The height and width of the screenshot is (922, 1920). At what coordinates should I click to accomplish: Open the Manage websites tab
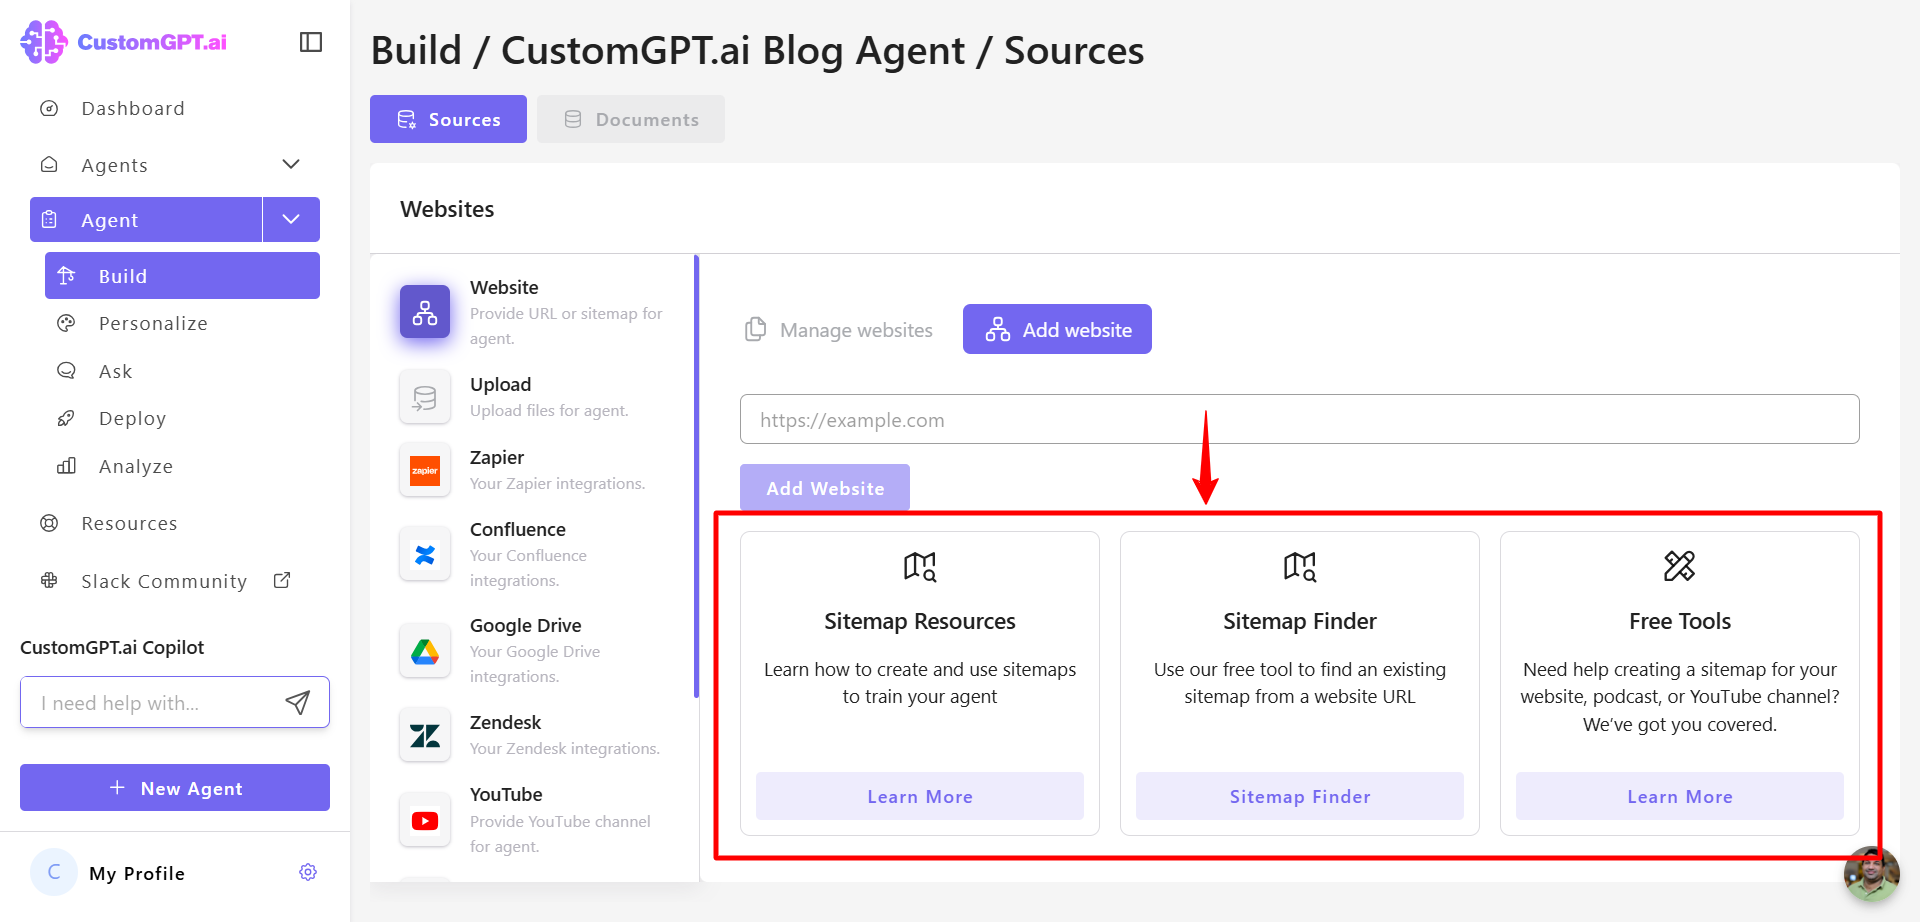(839, 330)
